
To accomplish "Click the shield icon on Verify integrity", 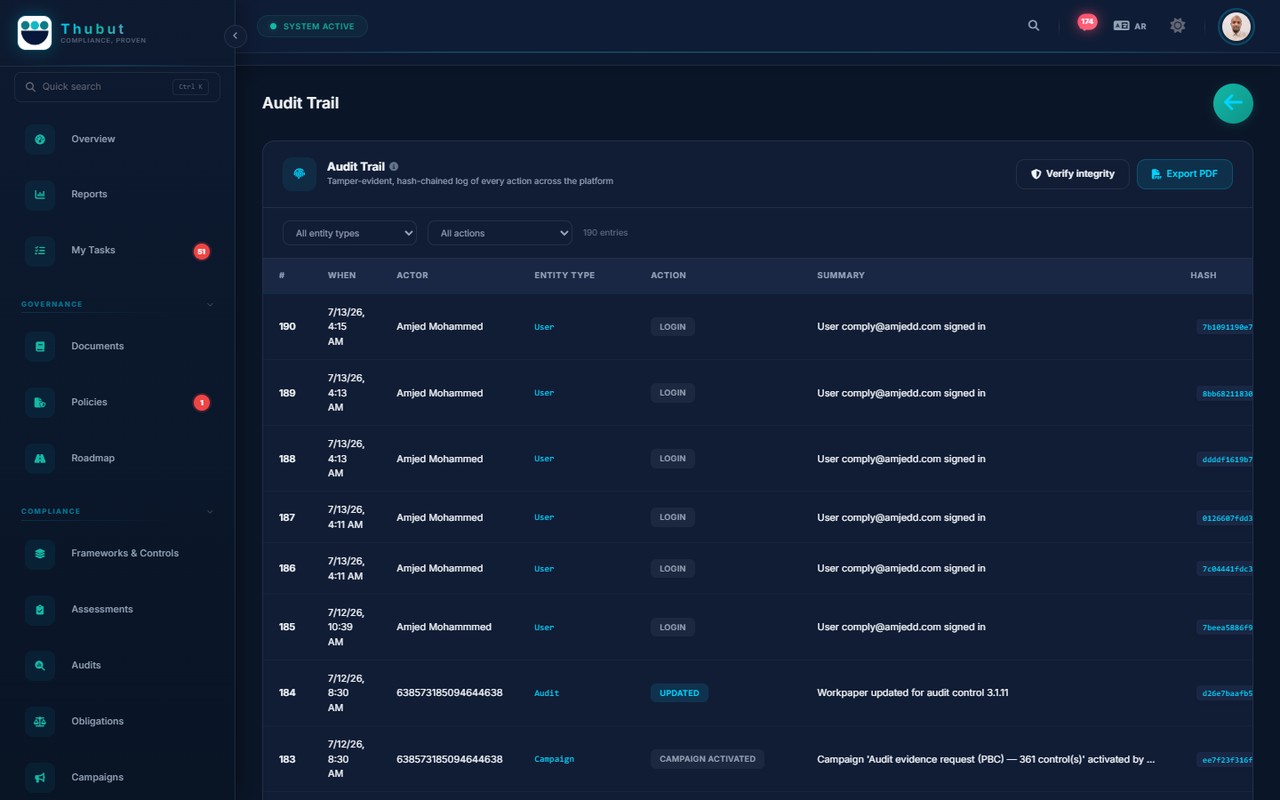I will pos(1036,174).
